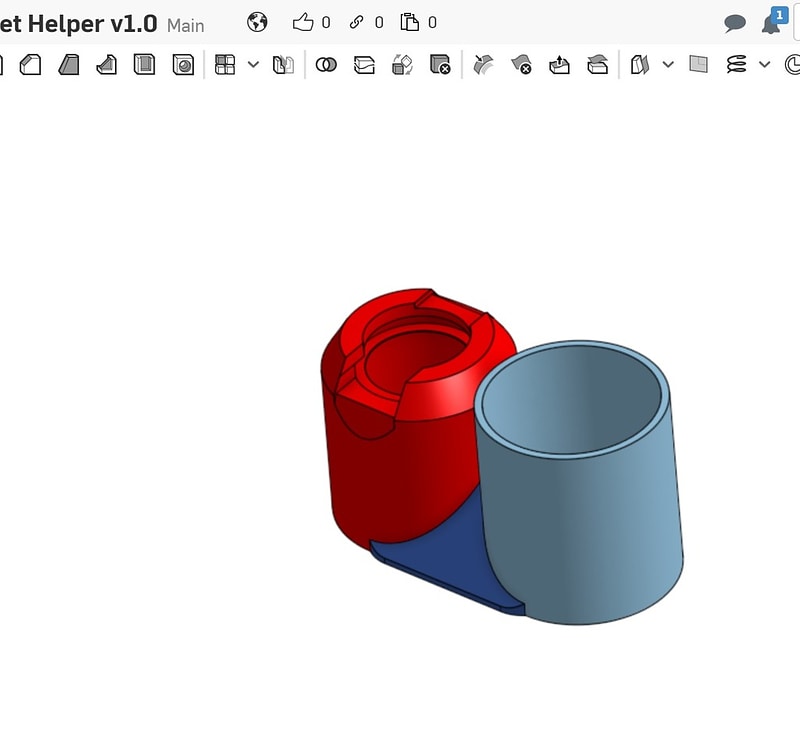
Task: Expand the surface tools dropdown arrow
Action: (x=668, y=65)
